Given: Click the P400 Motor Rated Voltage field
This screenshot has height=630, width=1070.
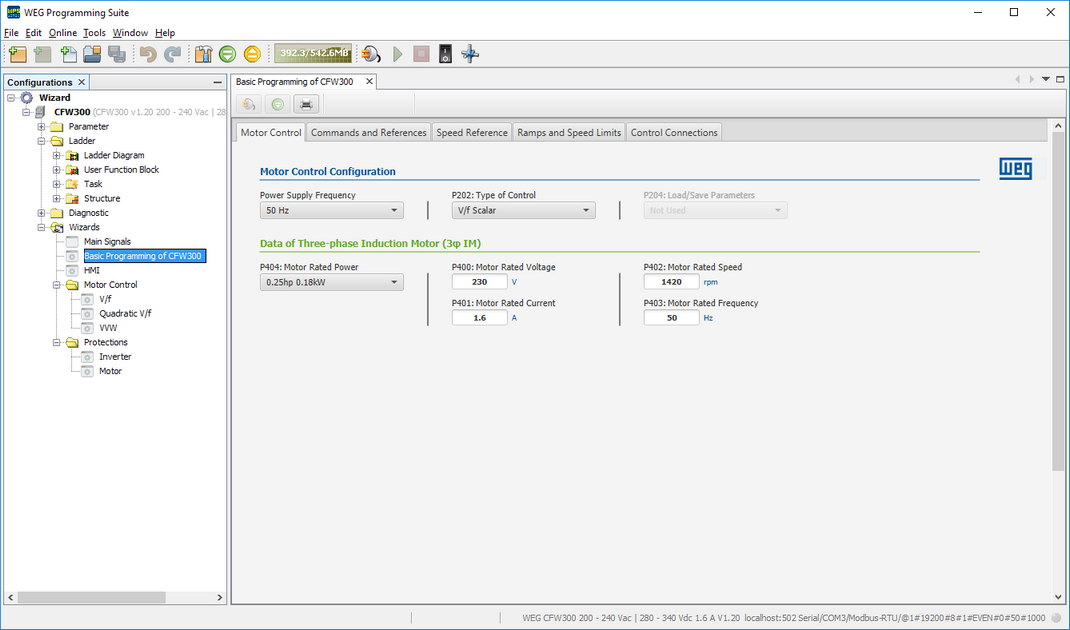Looking at the screenshot, I should tap(479, 281).
